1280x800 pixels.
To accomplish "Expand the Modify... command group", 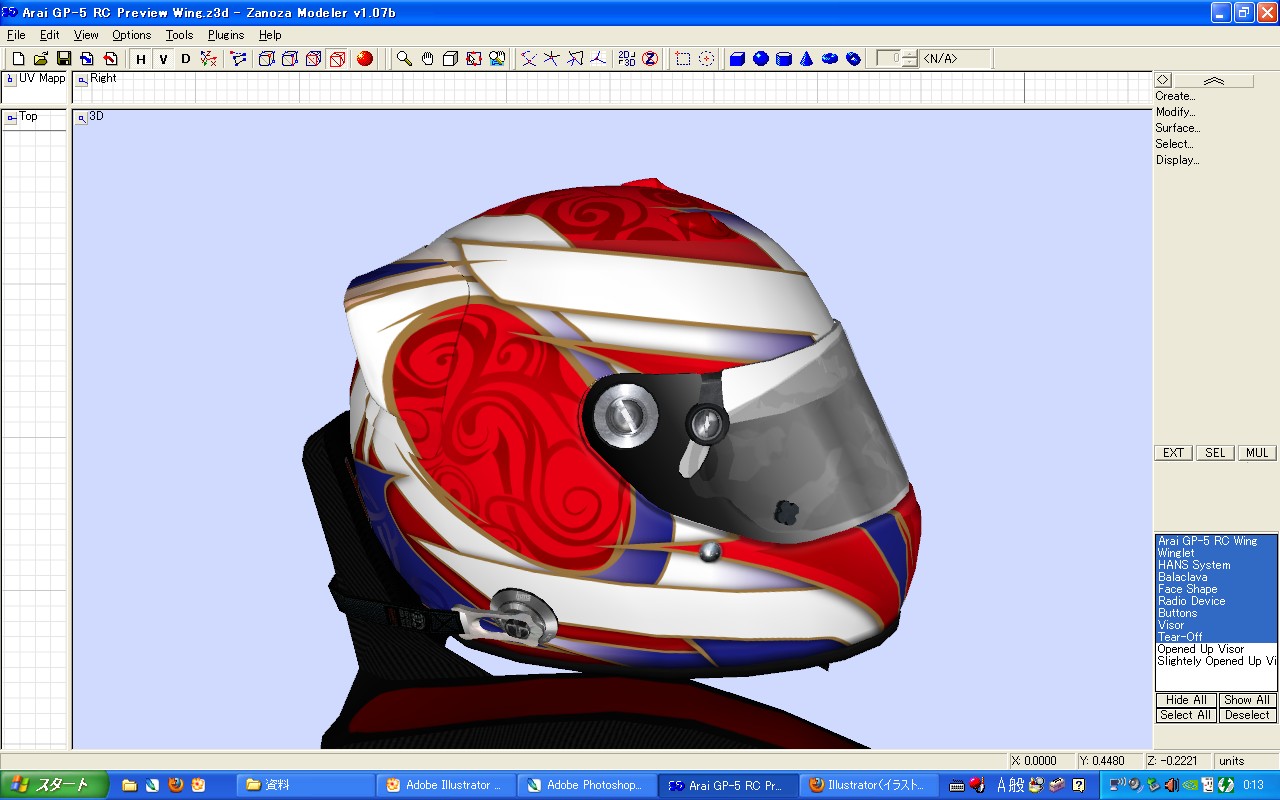I will 1175,112.
